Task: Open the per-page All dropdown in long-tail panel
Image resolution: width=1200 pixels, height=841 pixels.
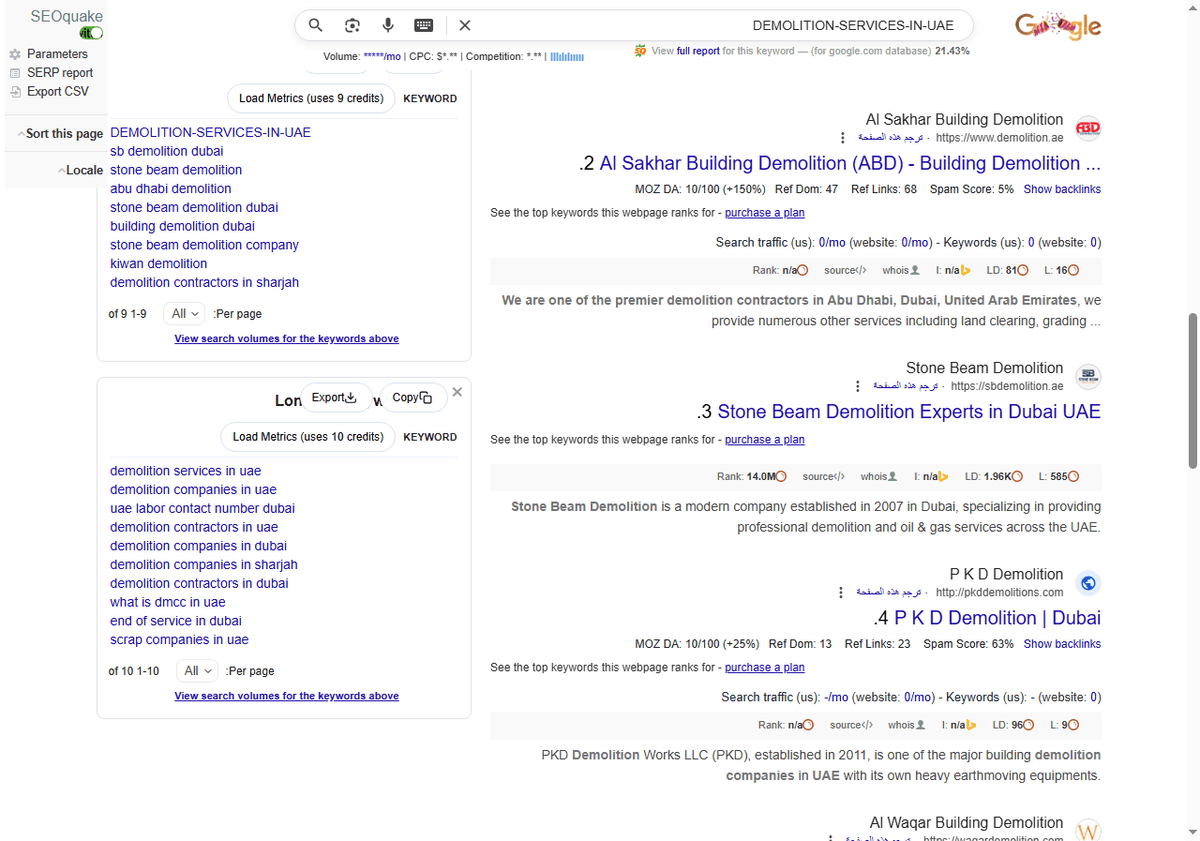Action: pyautogui.click(x=196, y=670)
